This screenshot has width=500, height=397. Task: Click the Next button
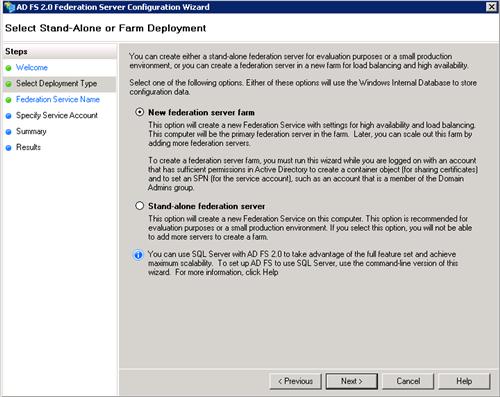point(352,381)
